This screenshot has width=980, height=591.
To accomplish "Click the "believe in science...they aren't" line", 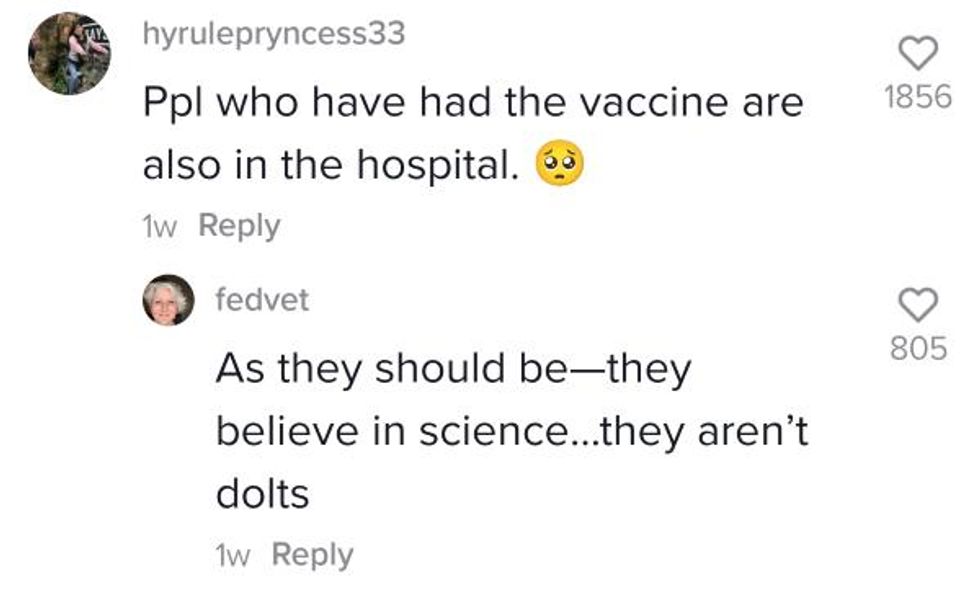I will click(x=511, y=431).
